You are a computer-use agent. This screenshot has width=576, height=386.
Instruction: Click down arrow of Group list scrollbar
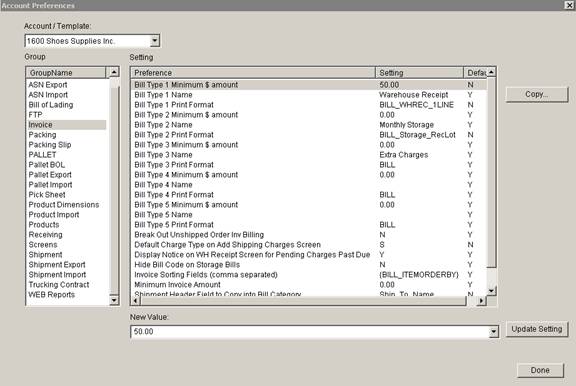click(x=114, y=300)
